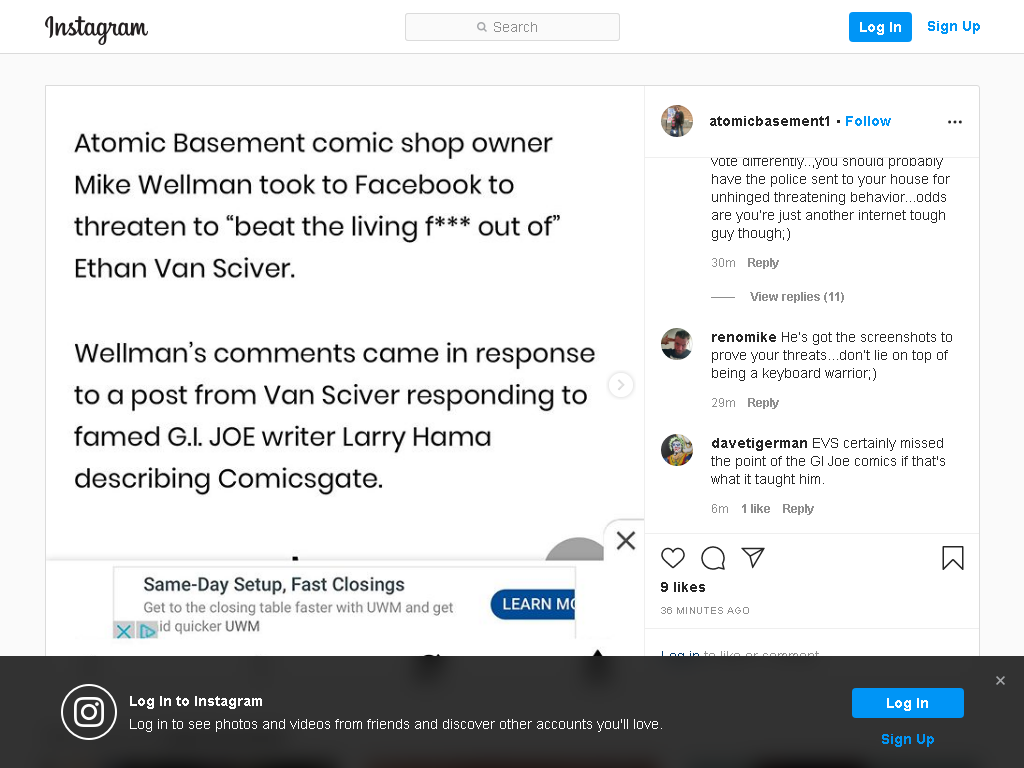
Task: View the 1 like on davetigerman's comment
Action: tap(755, 508)
